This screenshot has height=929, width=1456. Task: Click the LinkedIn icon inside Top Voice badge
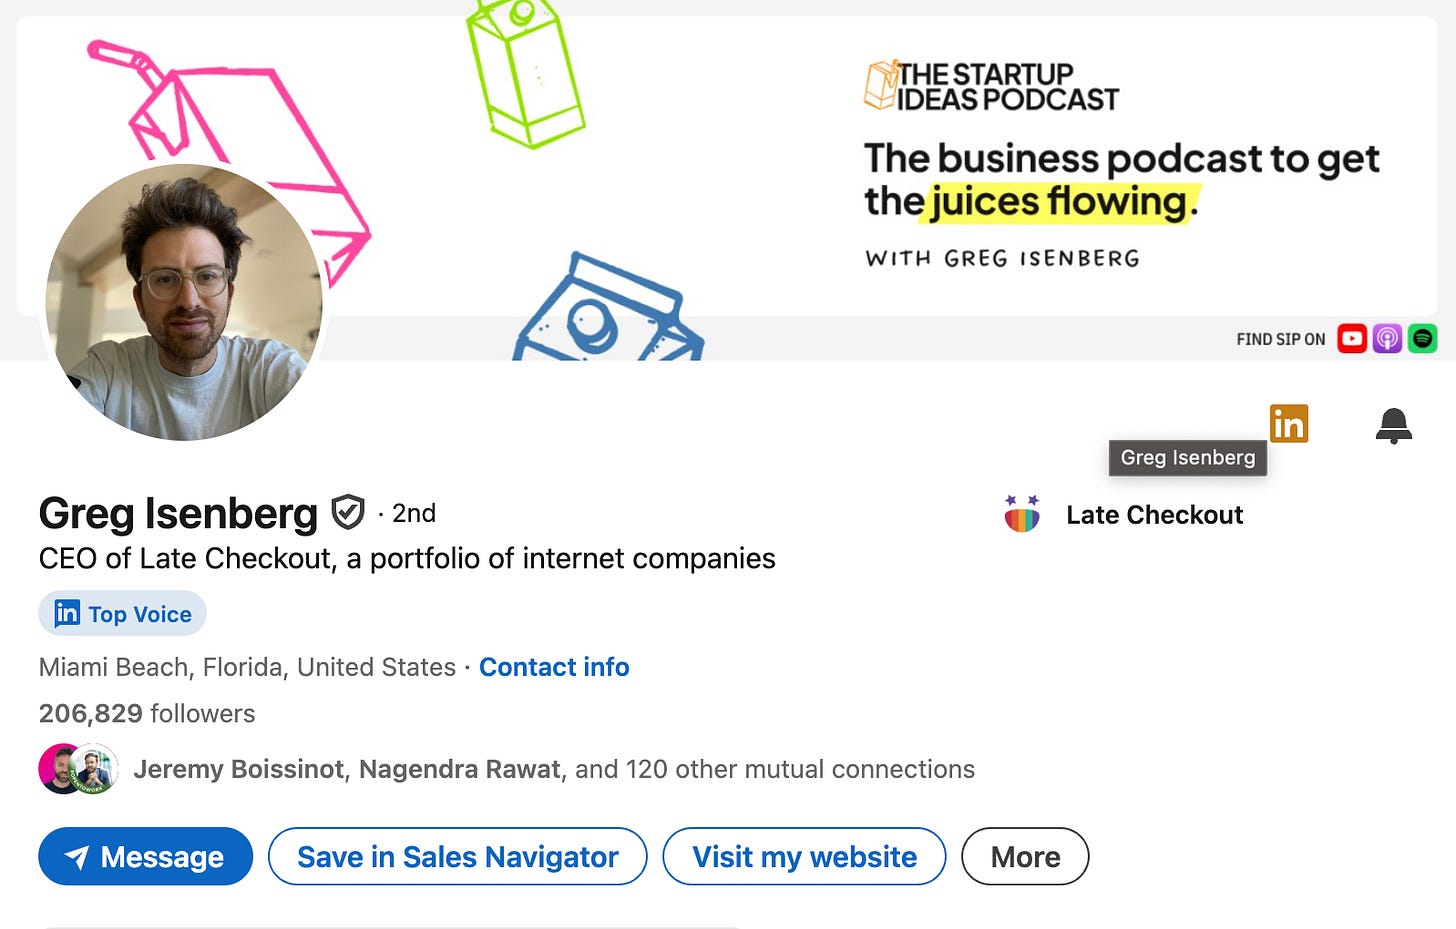[x=66, y=613]
